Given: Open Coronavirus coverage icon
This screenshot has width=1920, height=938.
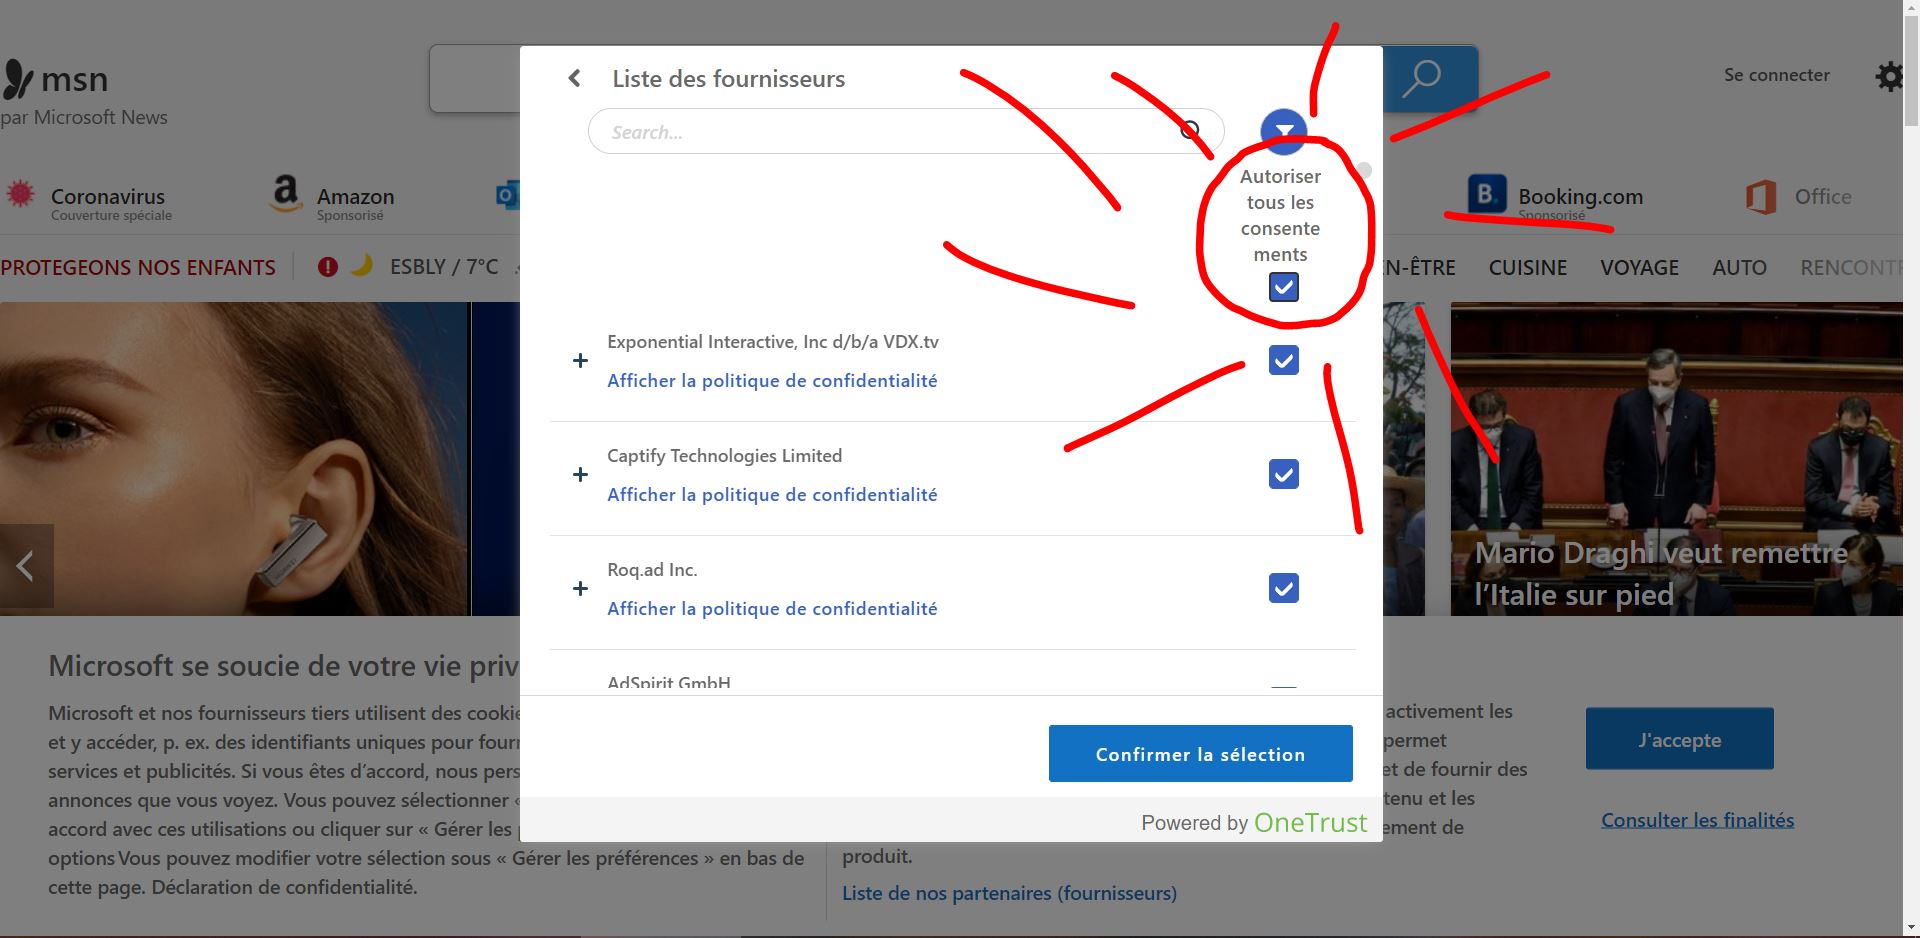Looking at the screenshot, I should click(20, 193).
